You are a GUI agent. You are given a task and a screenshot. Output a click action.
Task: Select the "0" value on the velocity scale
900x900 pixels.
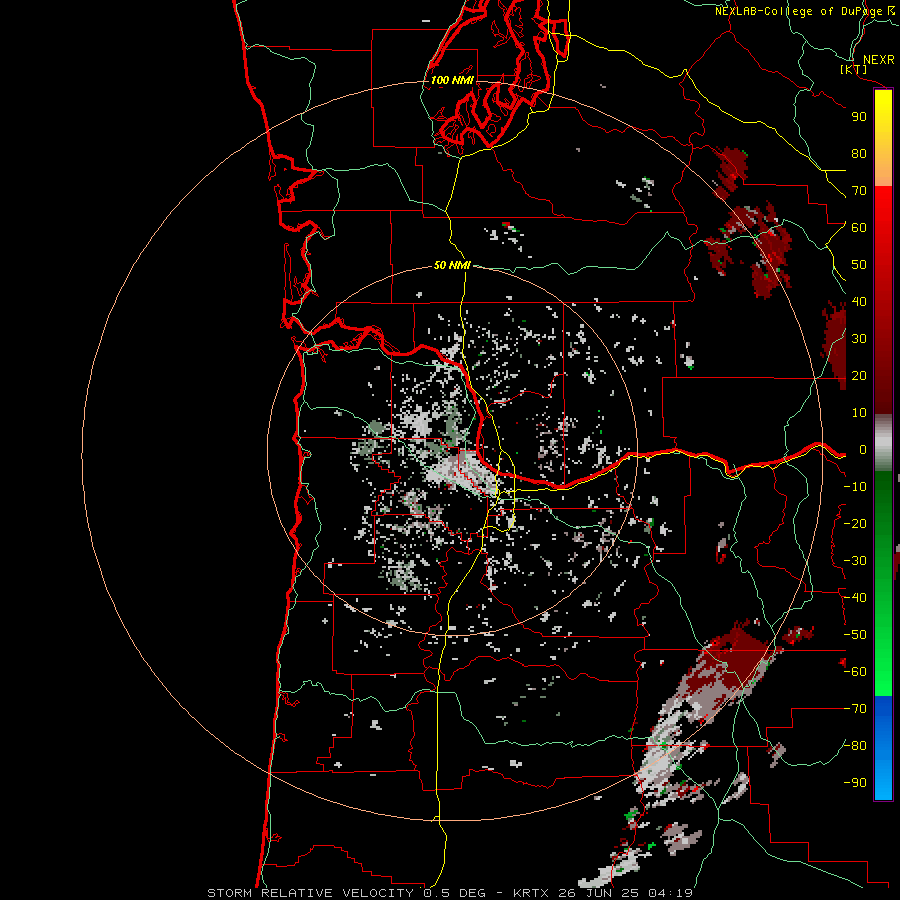pyautogui.click(x=863, y=450)
